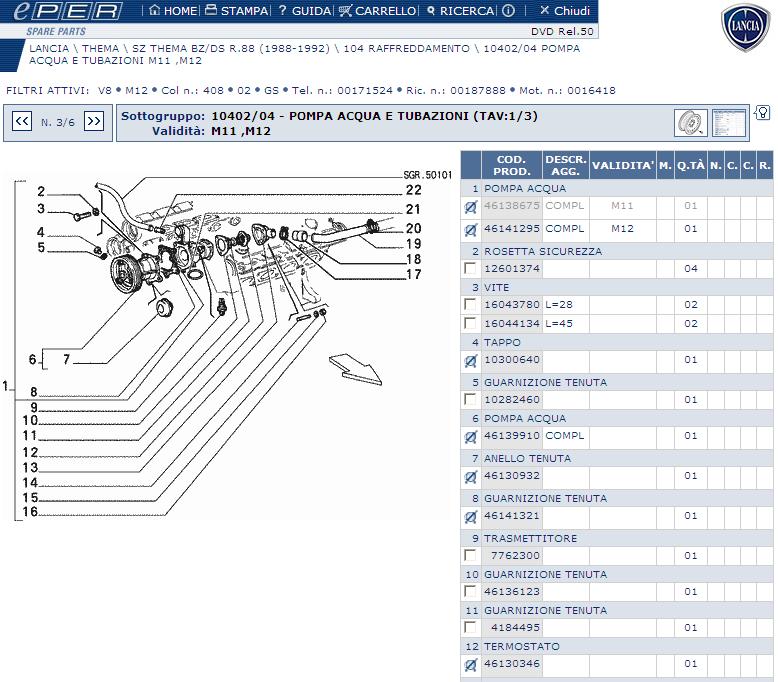The height and width of the screenshot is (682, 778).
Task: Click callout number 16 in diagram
Action: pyautogui.click(x=30, y=511)
